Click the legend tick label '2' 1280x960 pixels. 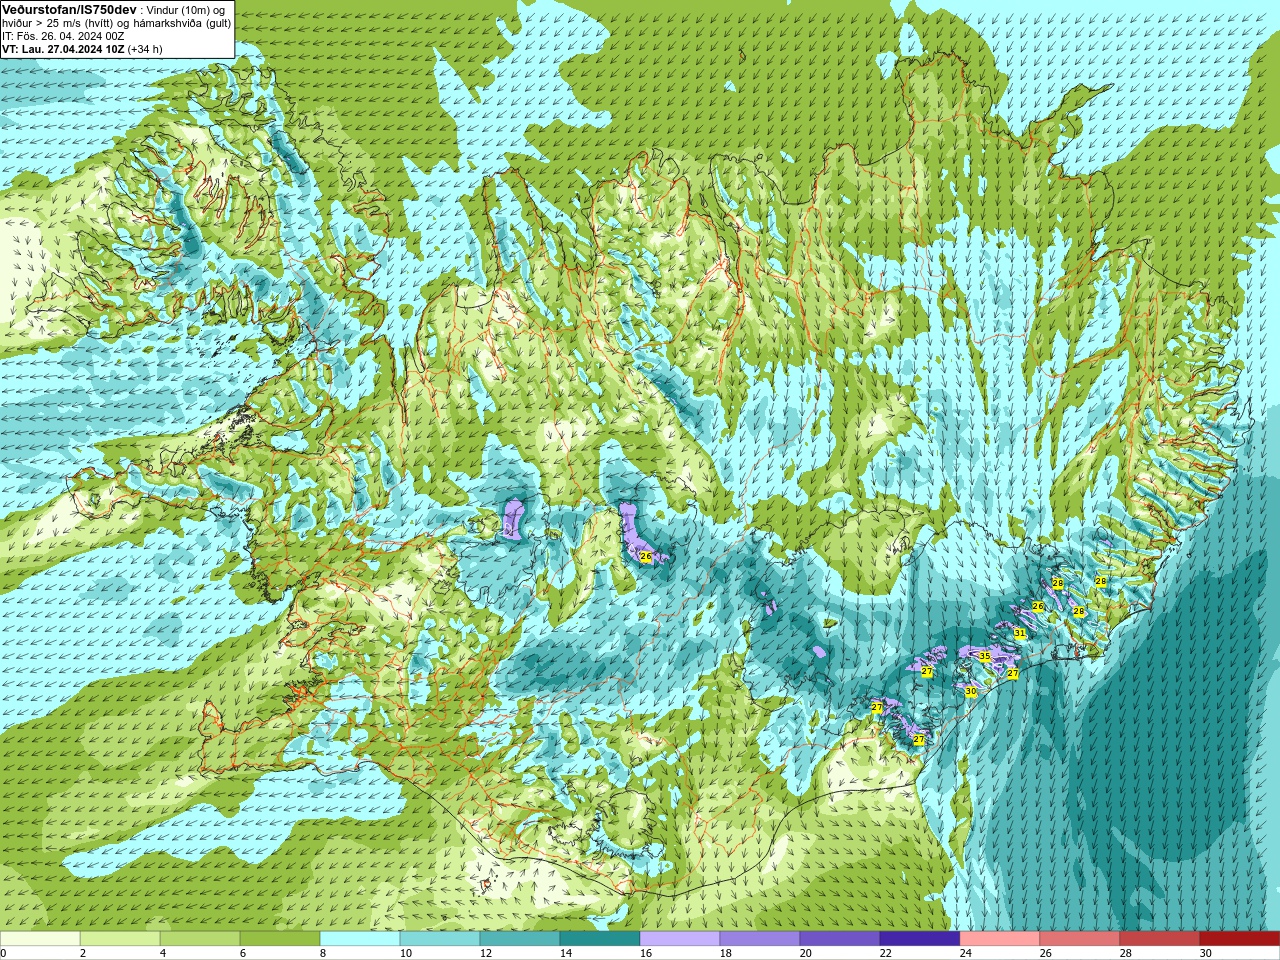point(83,953)
